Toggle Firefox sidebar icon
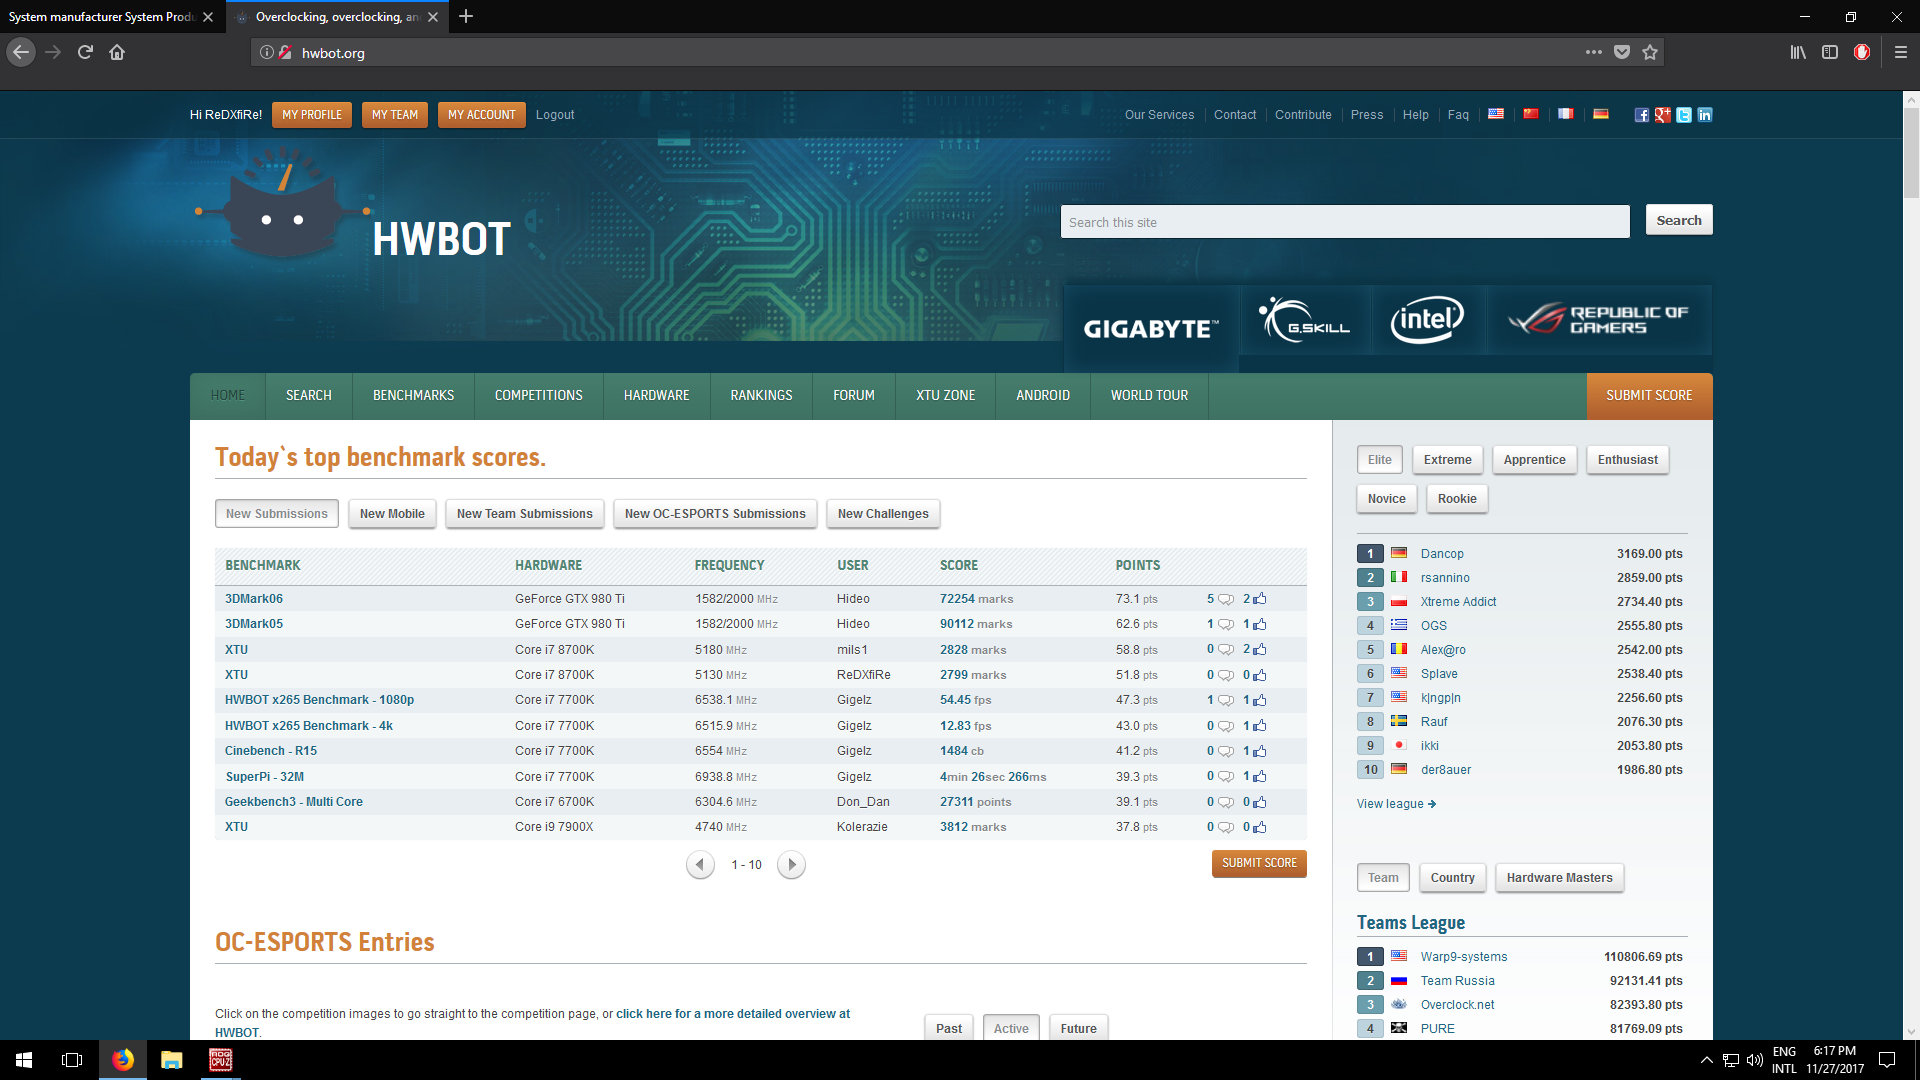 pos(1830,52)
